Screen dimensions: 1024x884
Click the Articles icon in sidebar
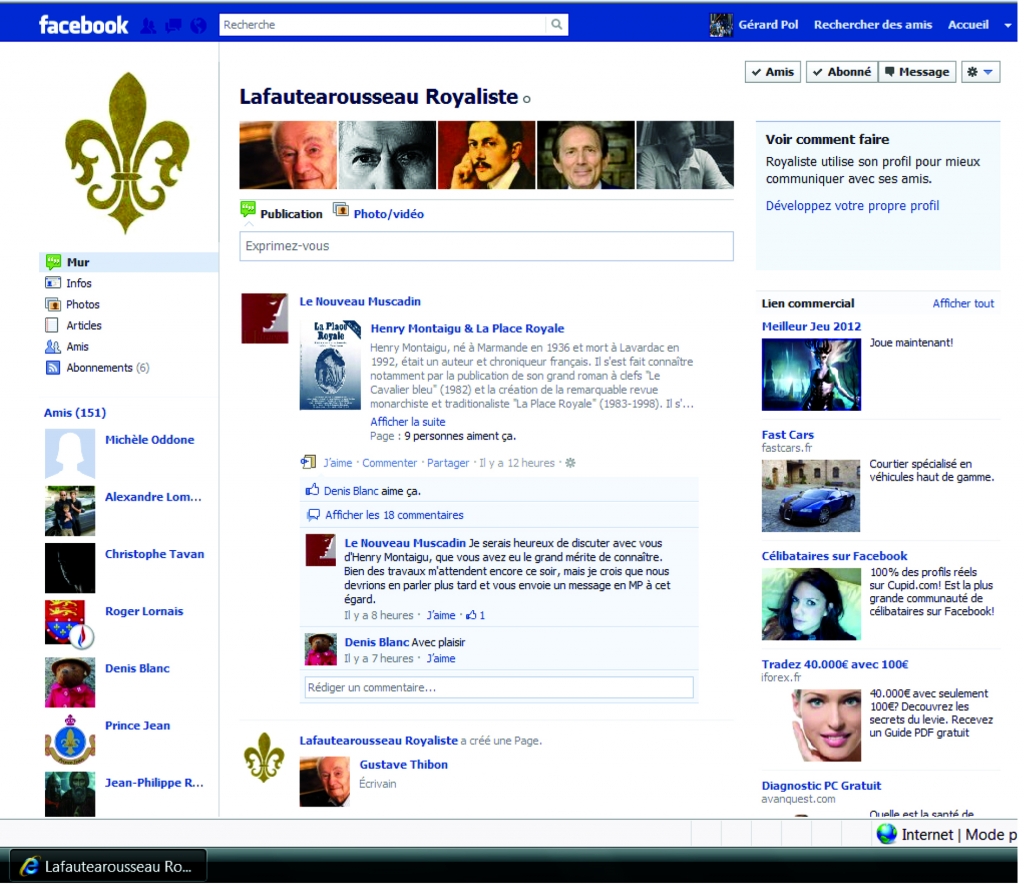52,325
